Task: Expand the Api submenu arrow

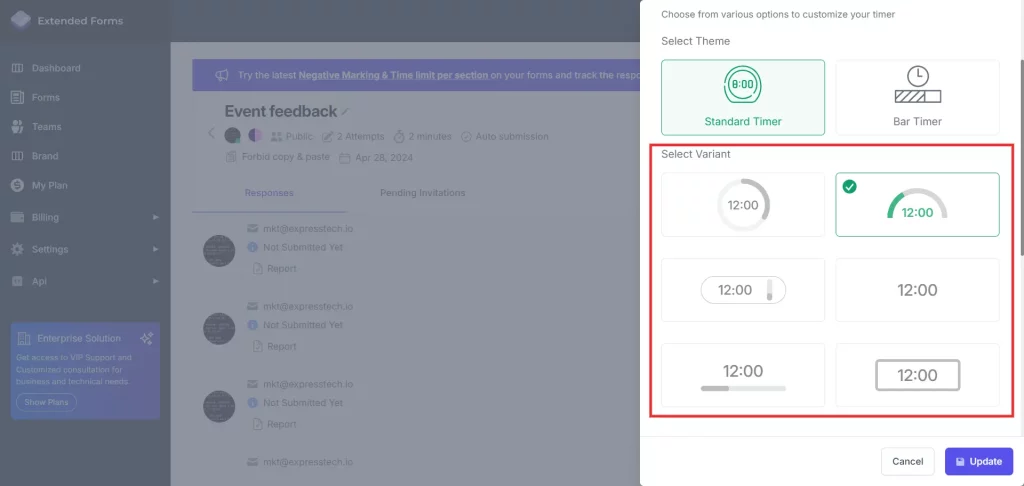Action: point(155,281)
